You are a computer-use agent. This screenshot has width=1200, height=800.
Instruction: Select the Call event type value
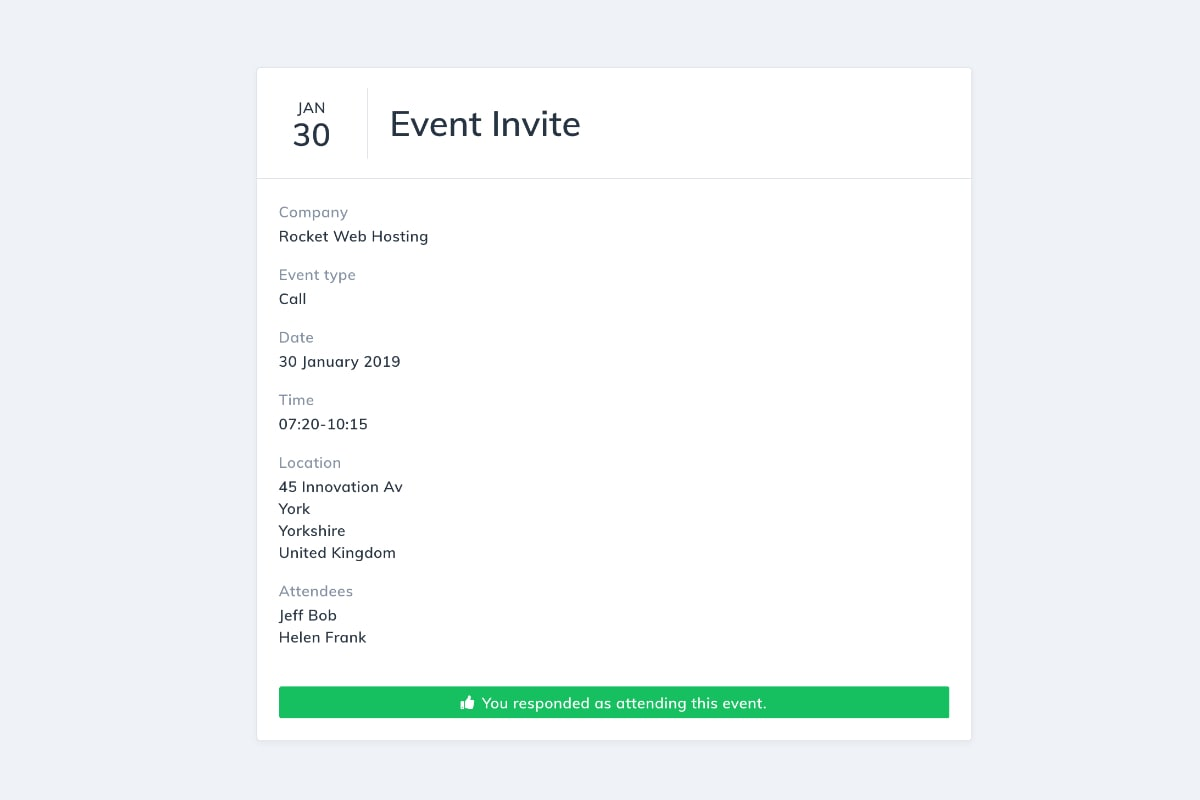(292, 299)
